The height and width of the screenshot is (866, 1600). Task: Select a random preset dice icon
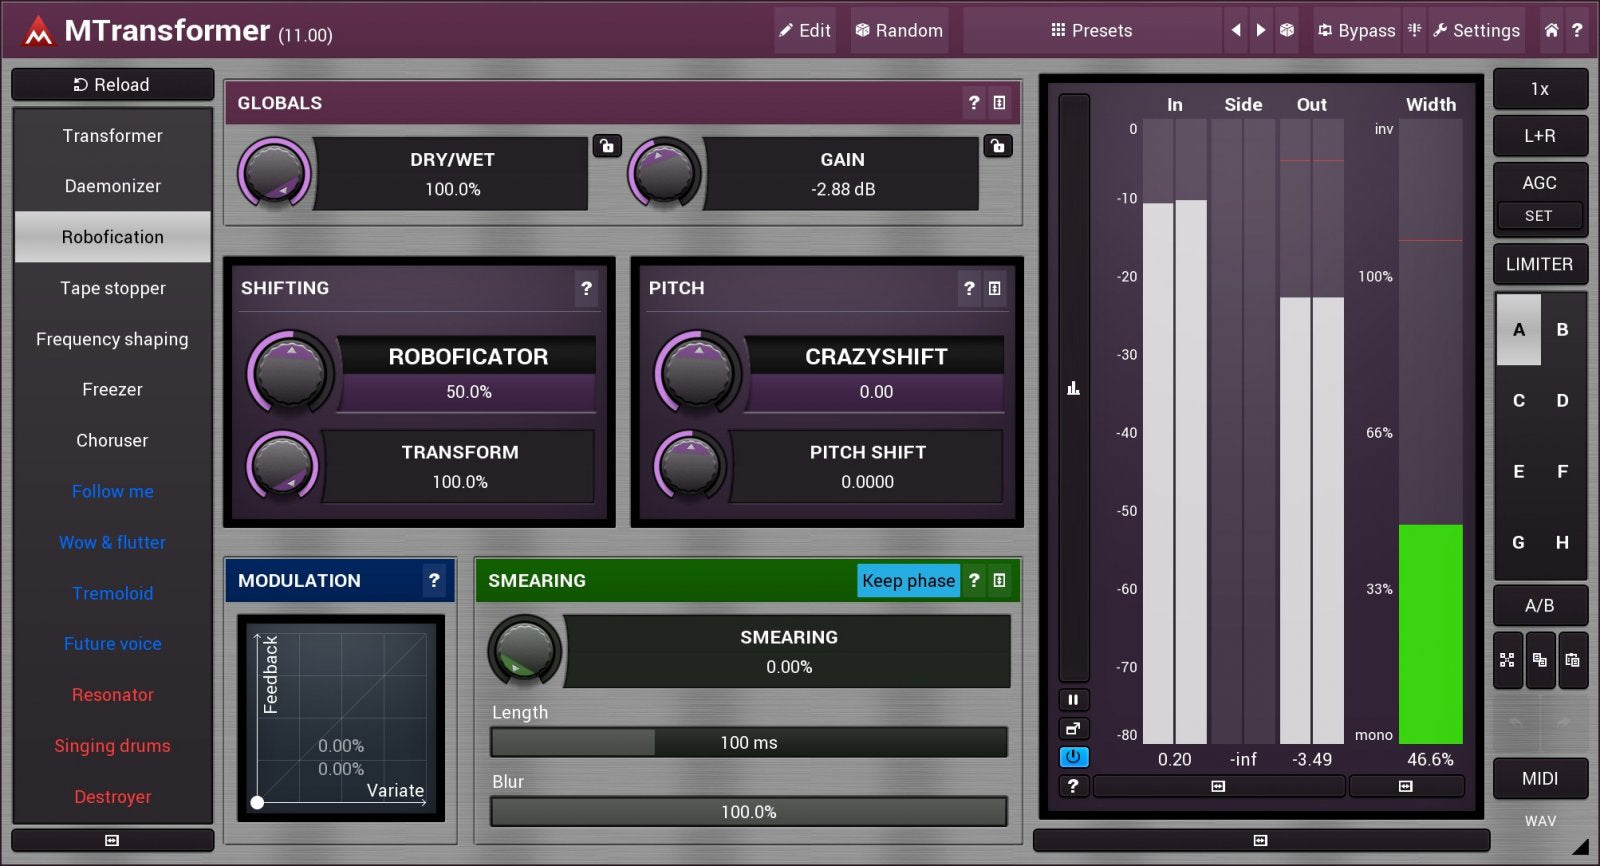1287,30
